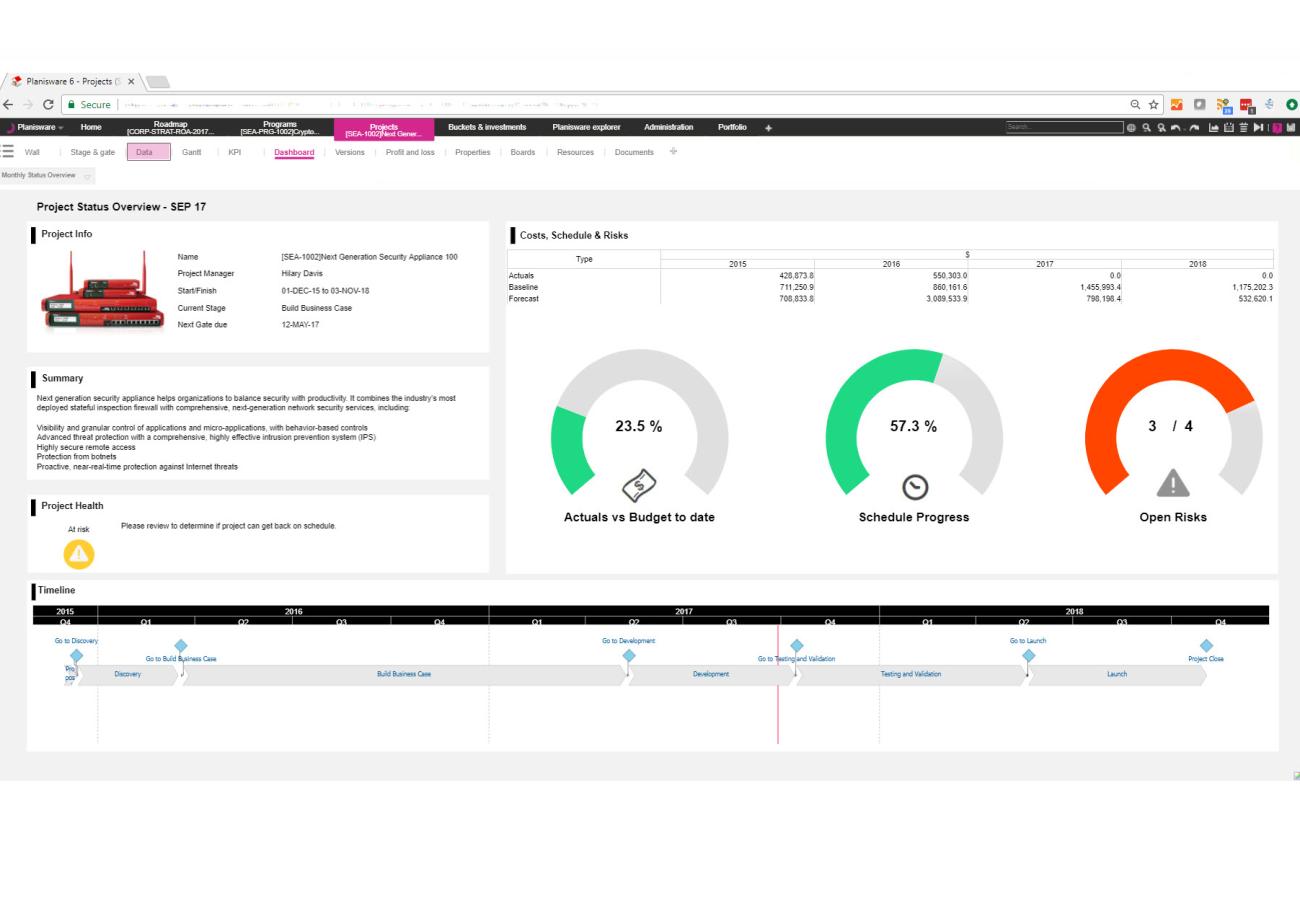Click the globe icon beside the search field

pos(1131,129)
